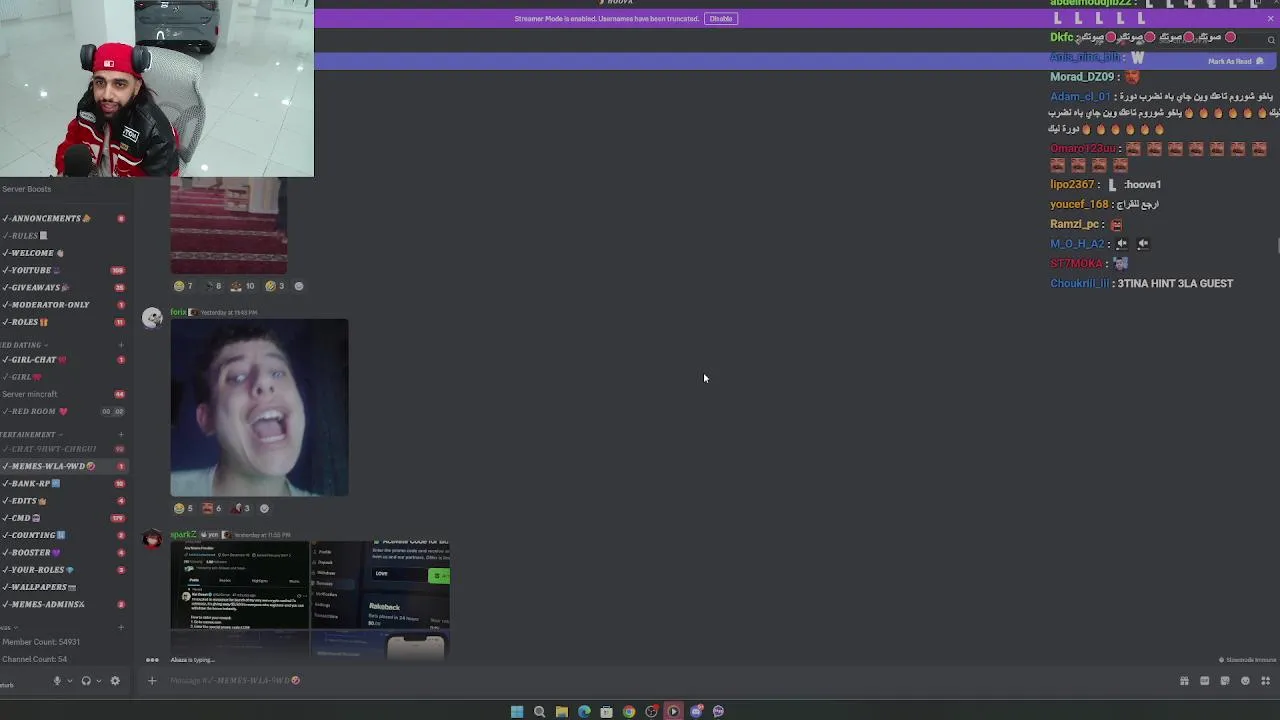Click Mark As Read button

click(1235, 61)
